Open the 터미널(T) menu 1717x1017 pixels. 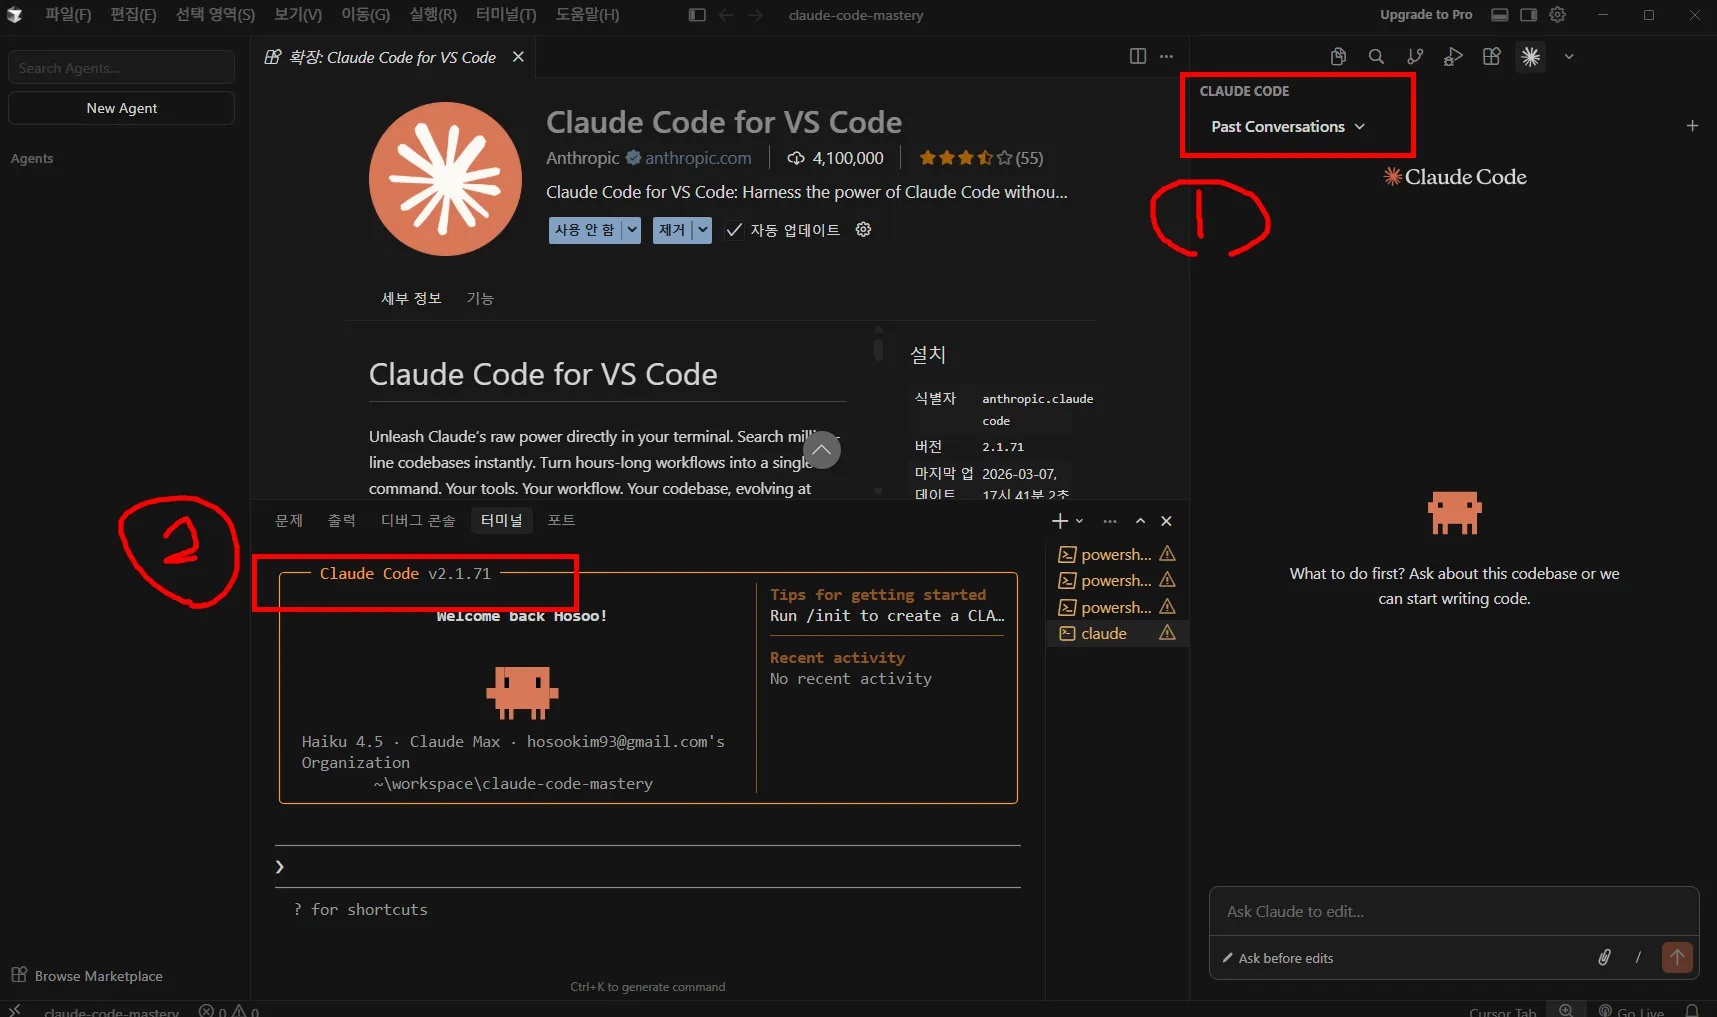coord(506,15)
